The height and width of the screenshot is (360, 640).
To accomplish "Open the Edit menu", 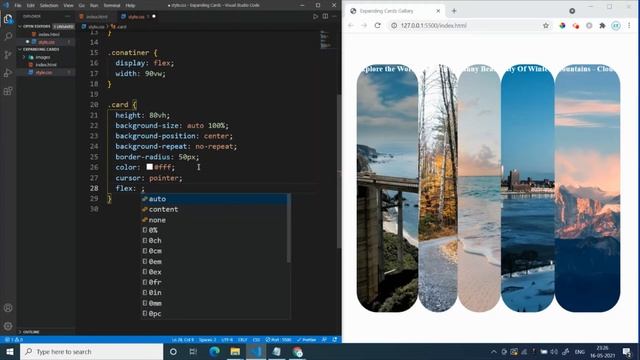I will [x=31, y=5].
